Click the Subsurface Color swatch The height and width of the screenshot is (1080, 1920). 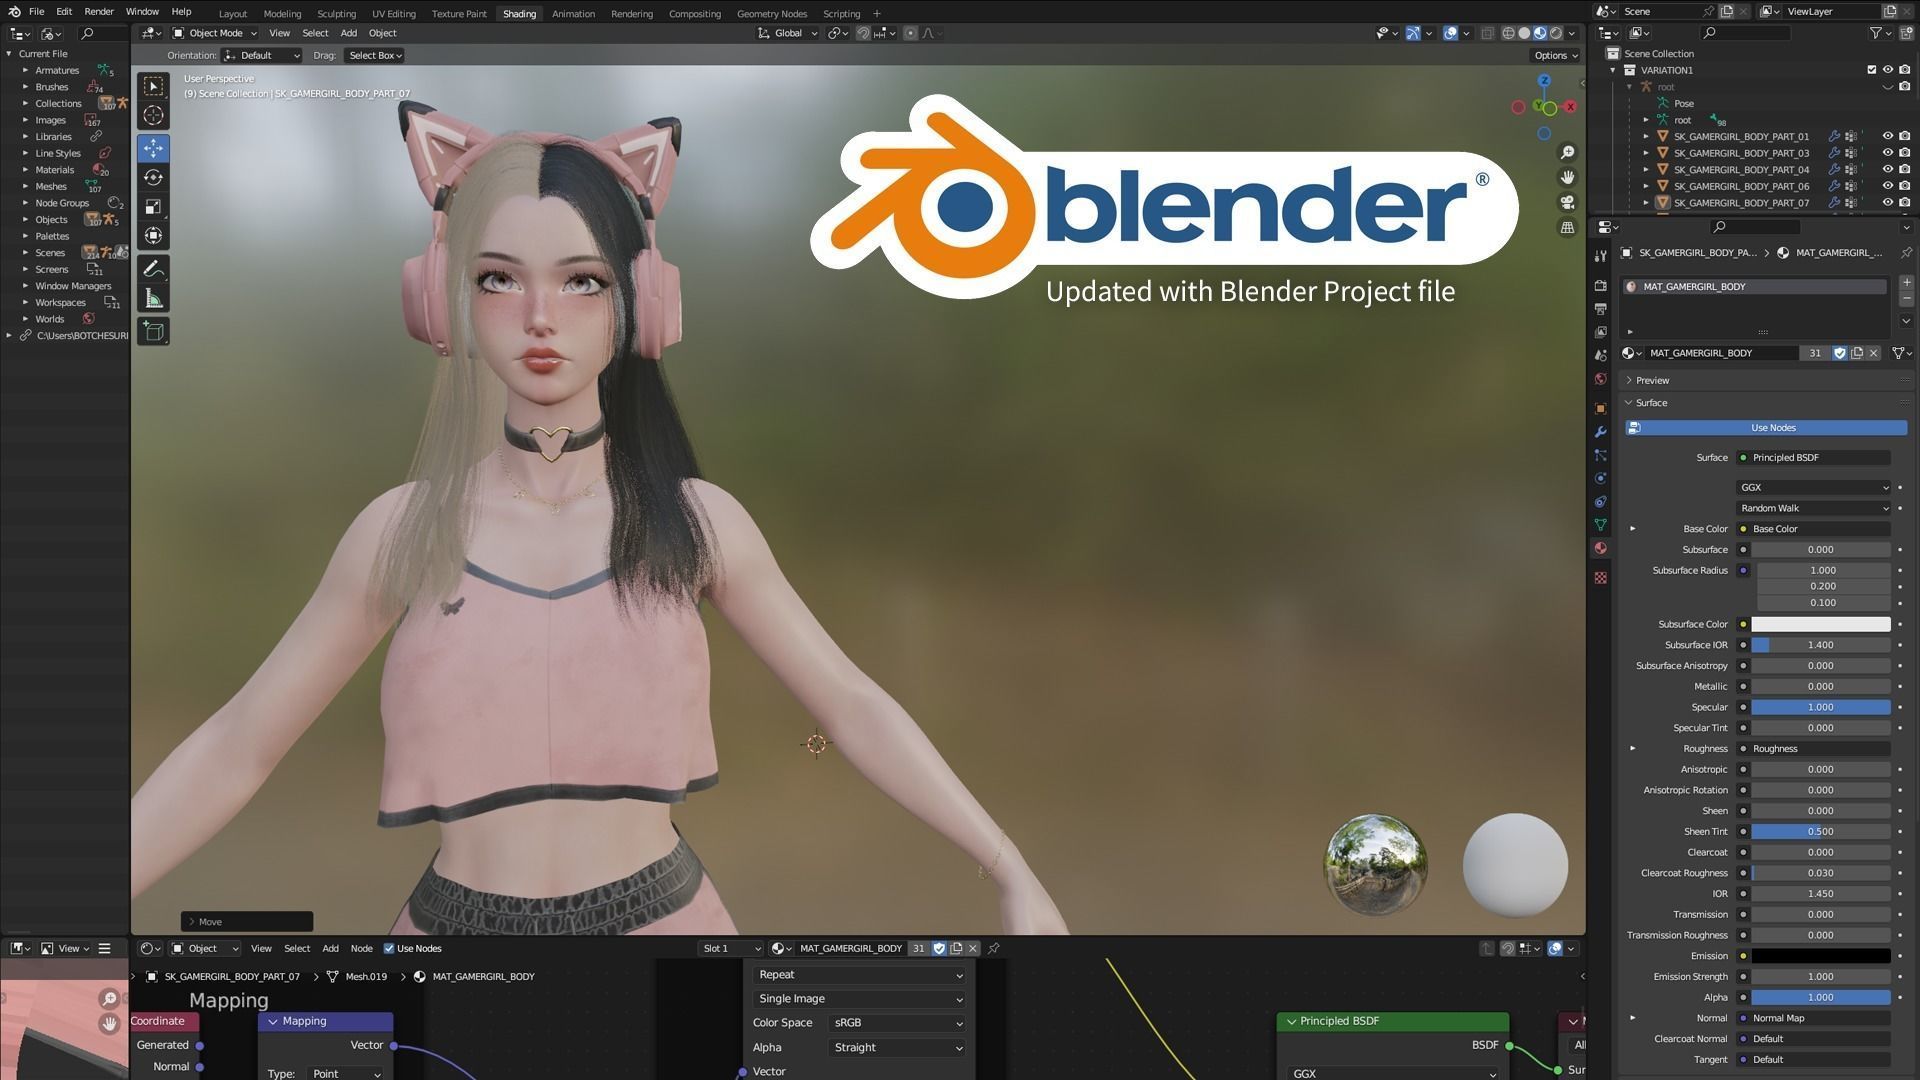[x=1820, y=624]
